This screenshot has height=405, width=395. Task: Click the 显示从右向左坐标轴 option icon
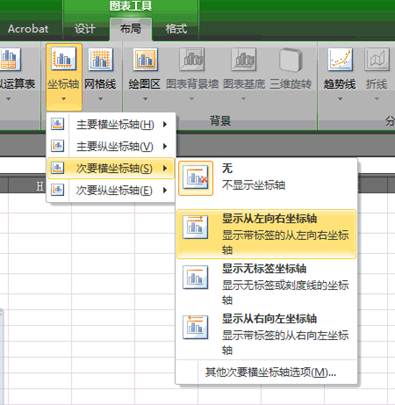point(196,327)
